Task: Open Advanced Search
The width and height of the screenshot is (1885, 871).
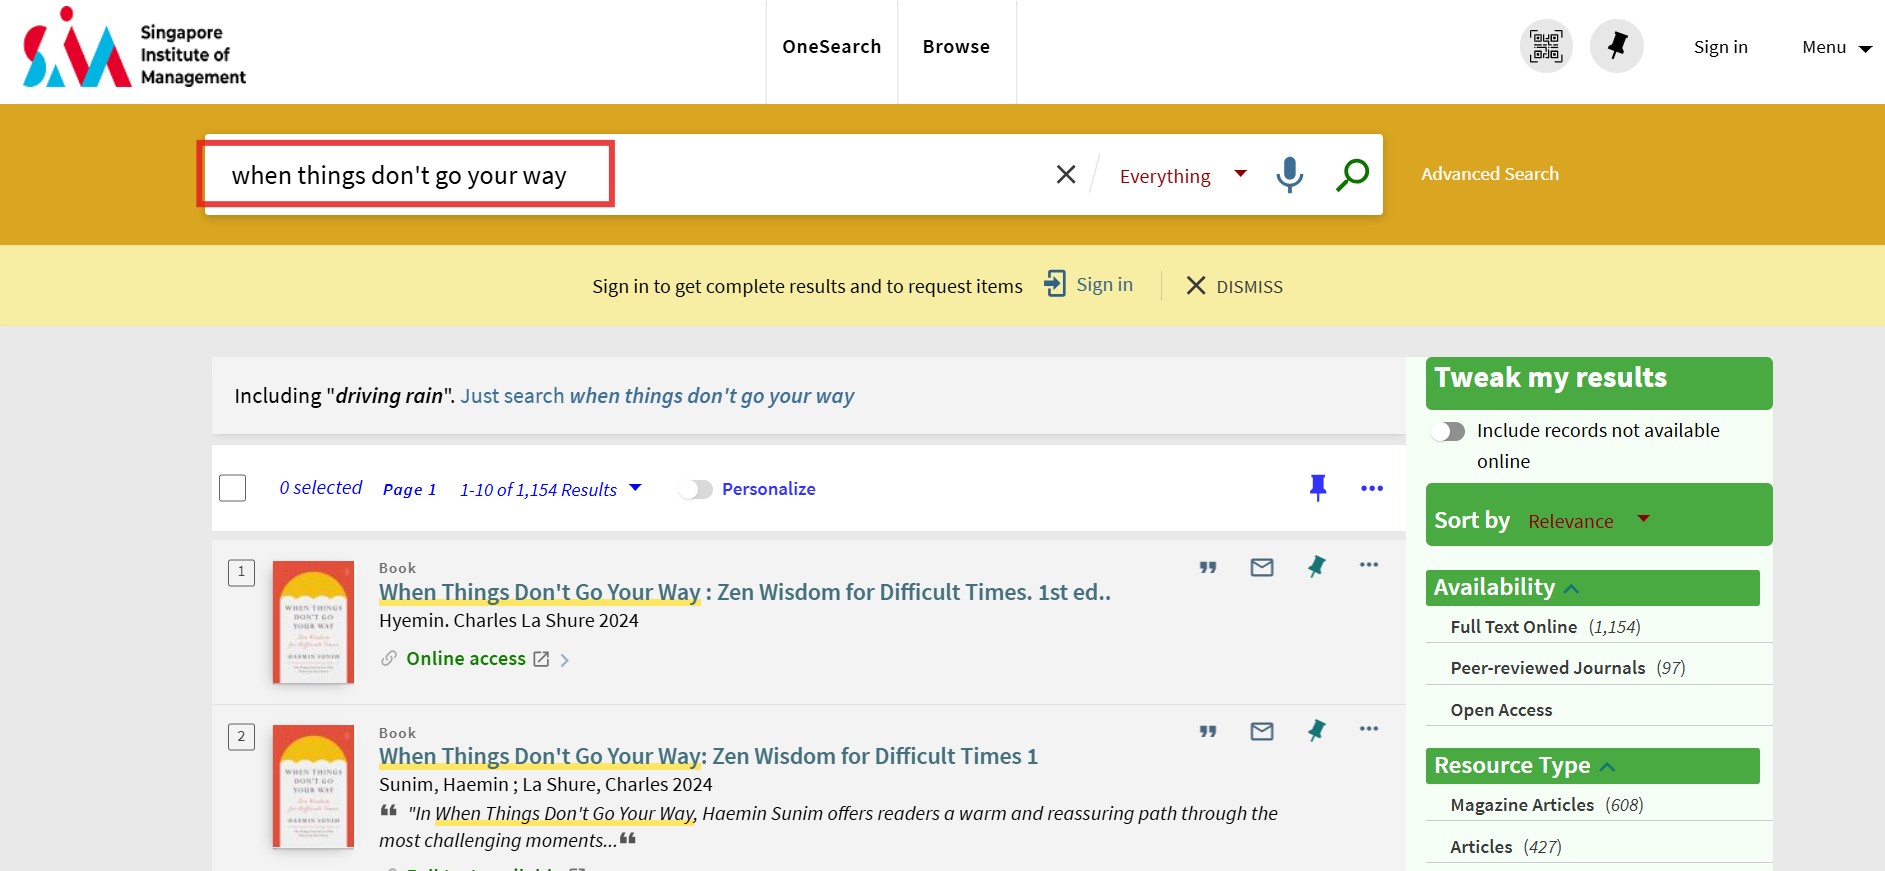Action: pyautogui.click(x=1490, y=174)
